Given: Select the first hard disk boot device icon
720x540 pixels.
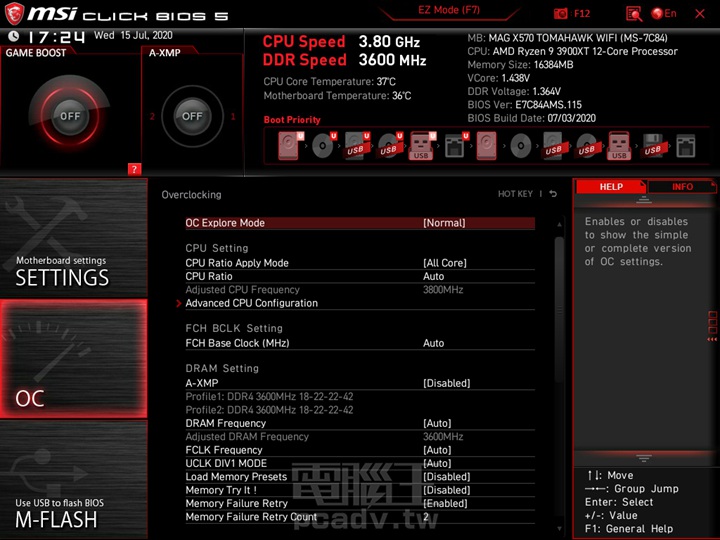Looking at the screenshot, I should 289,146.
